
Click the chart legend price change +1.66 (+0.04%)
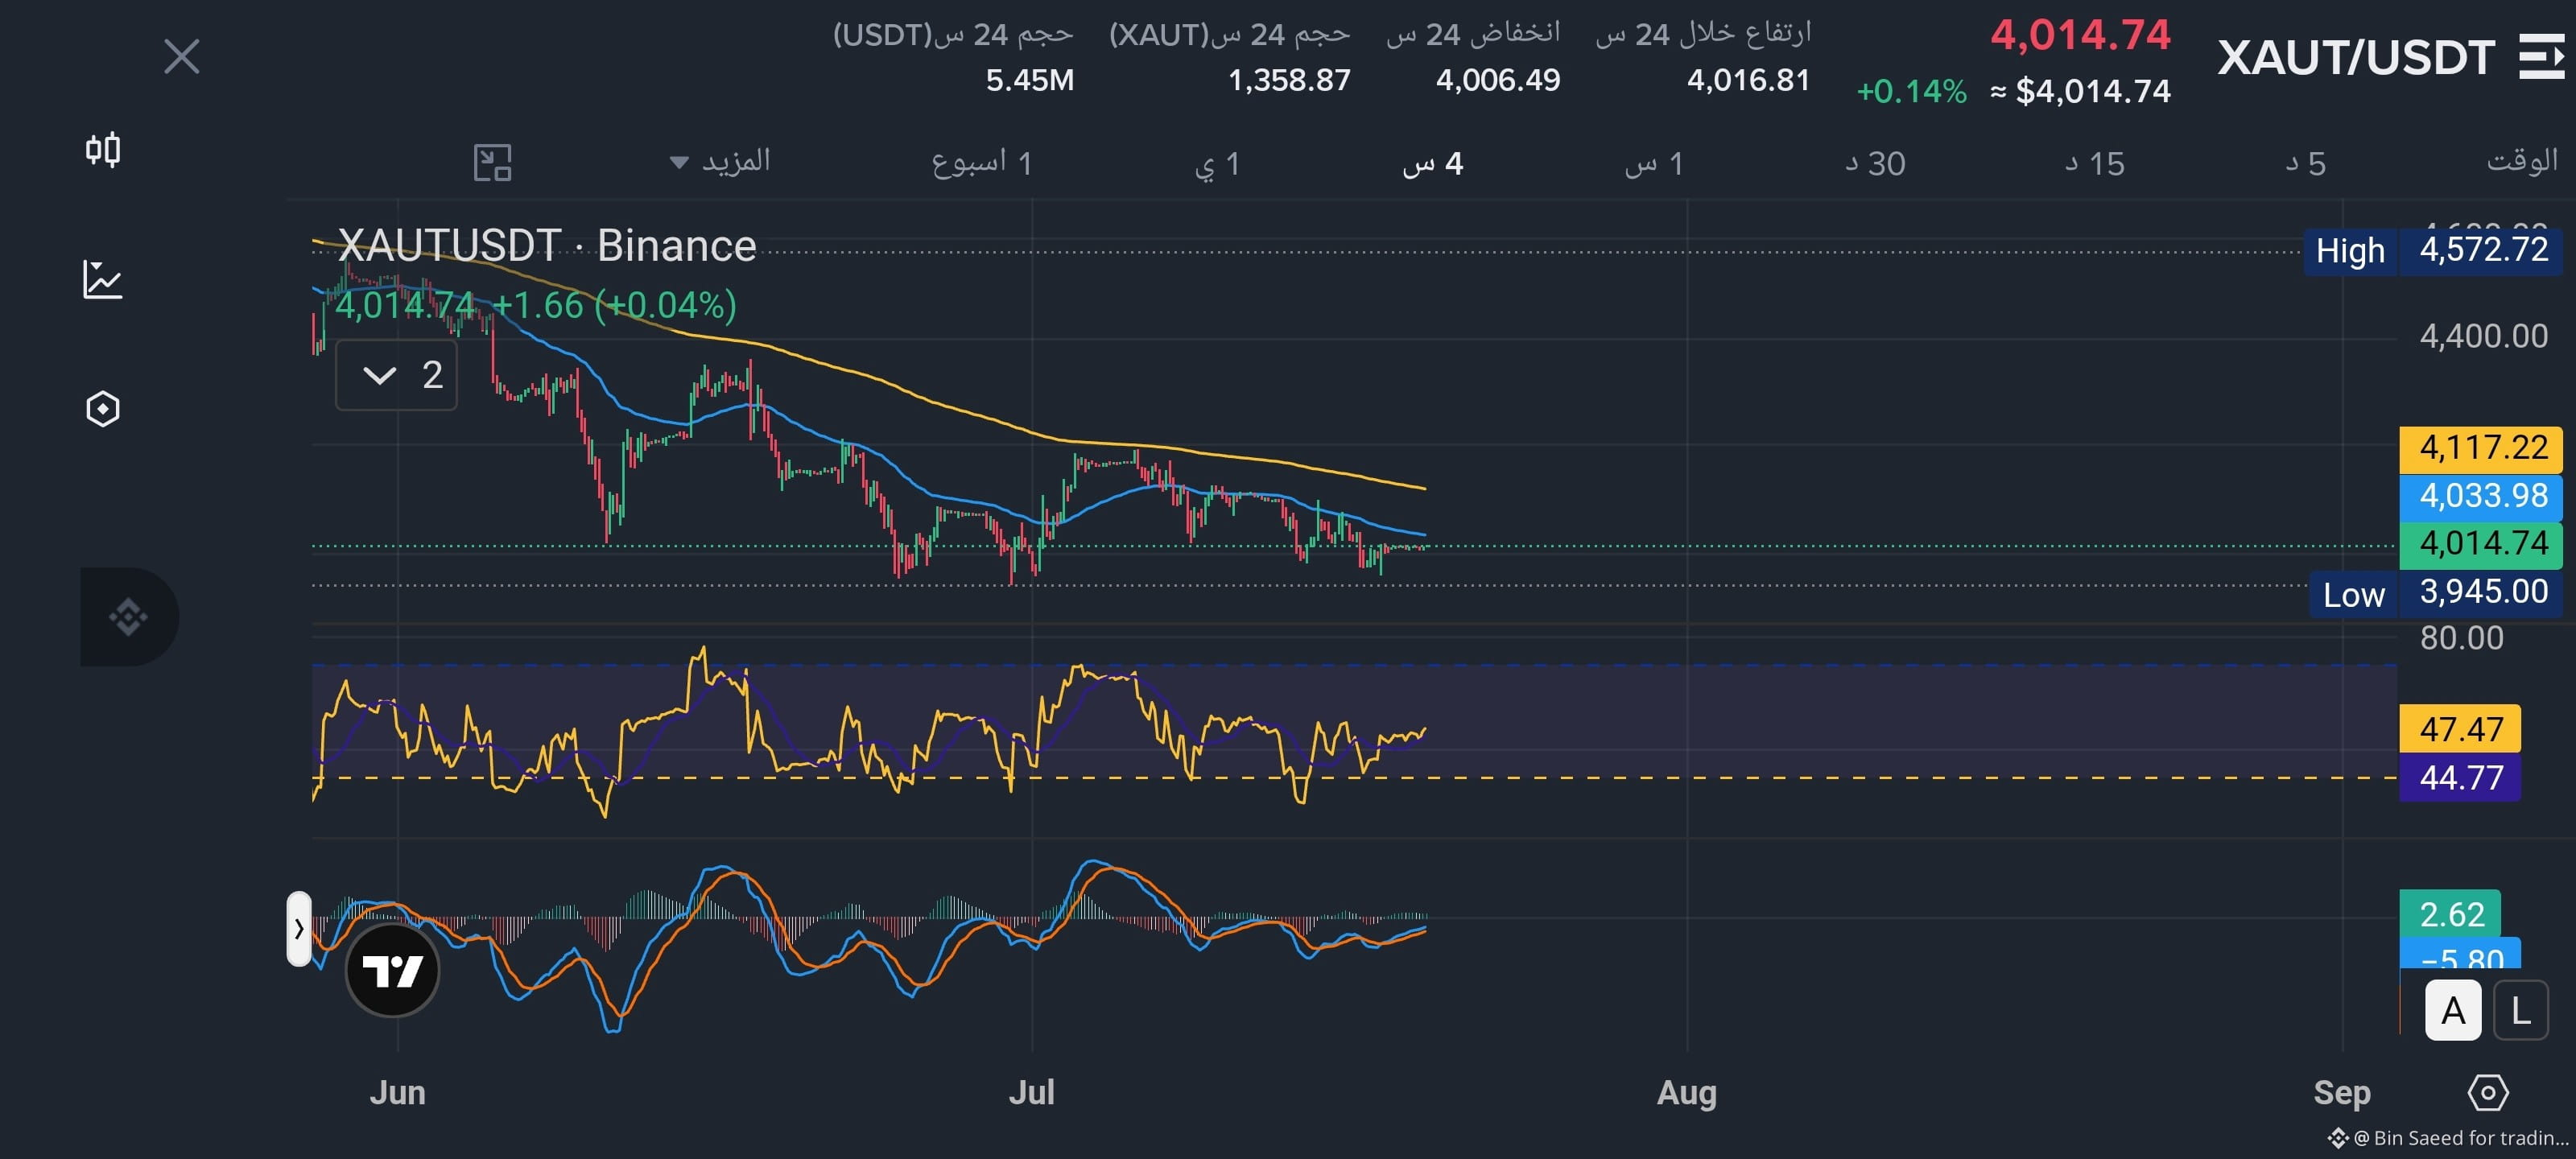pyautogui.click(x=614, y=305)
